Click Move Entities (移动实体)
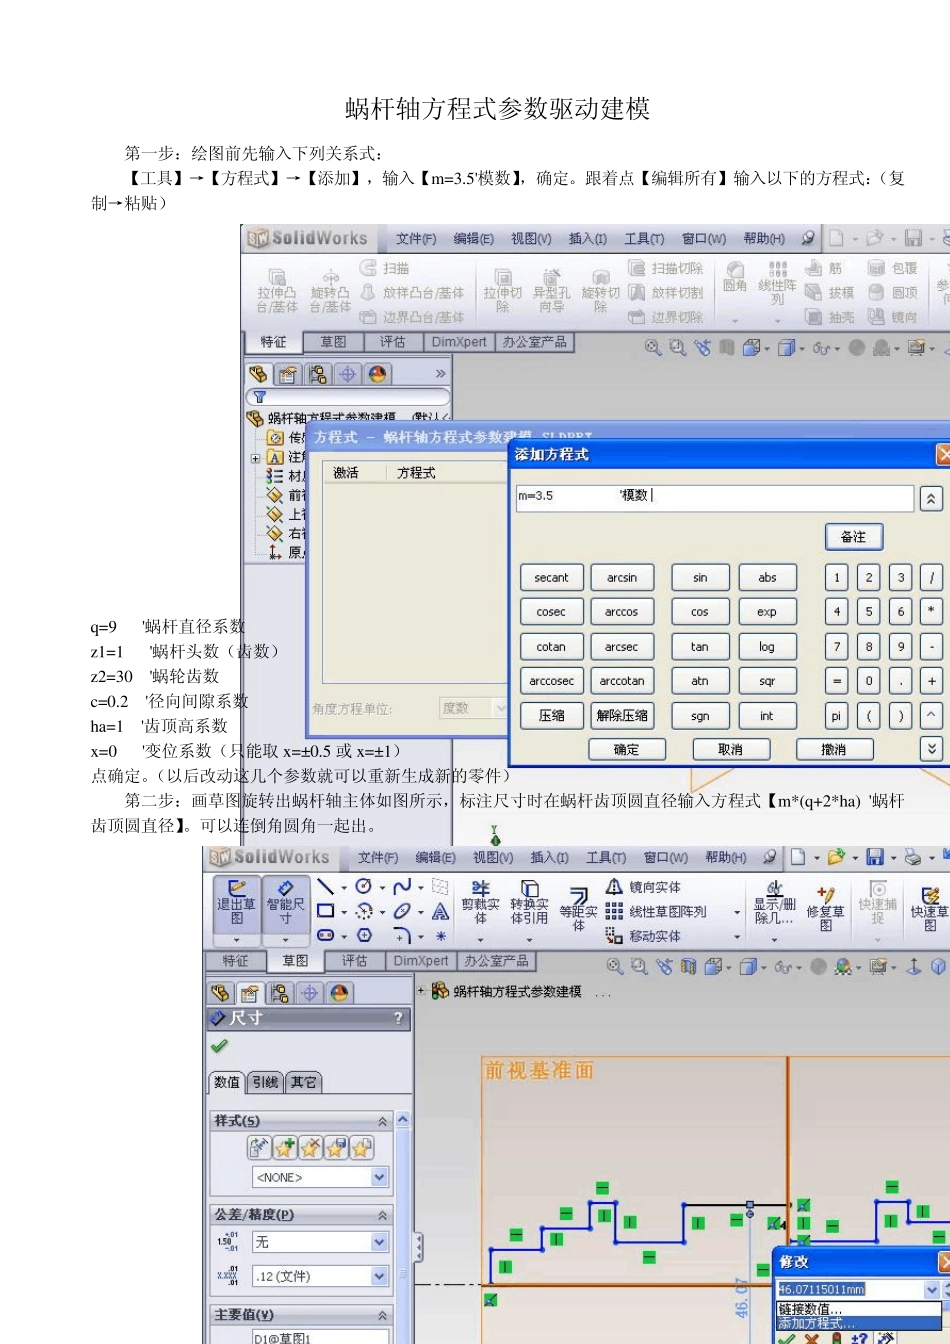The height and width of the screenshot is (1344, 950). tap(643, 936)
